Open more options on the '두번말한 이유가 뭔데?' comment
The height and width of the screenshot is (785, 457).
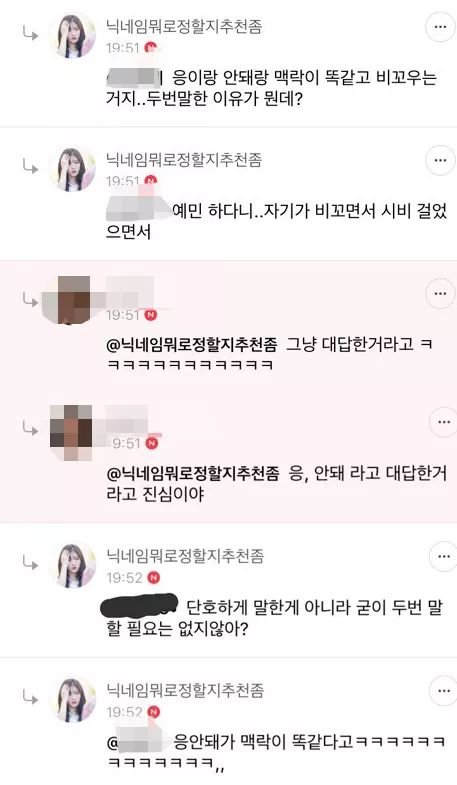click(x=440, y=27)
